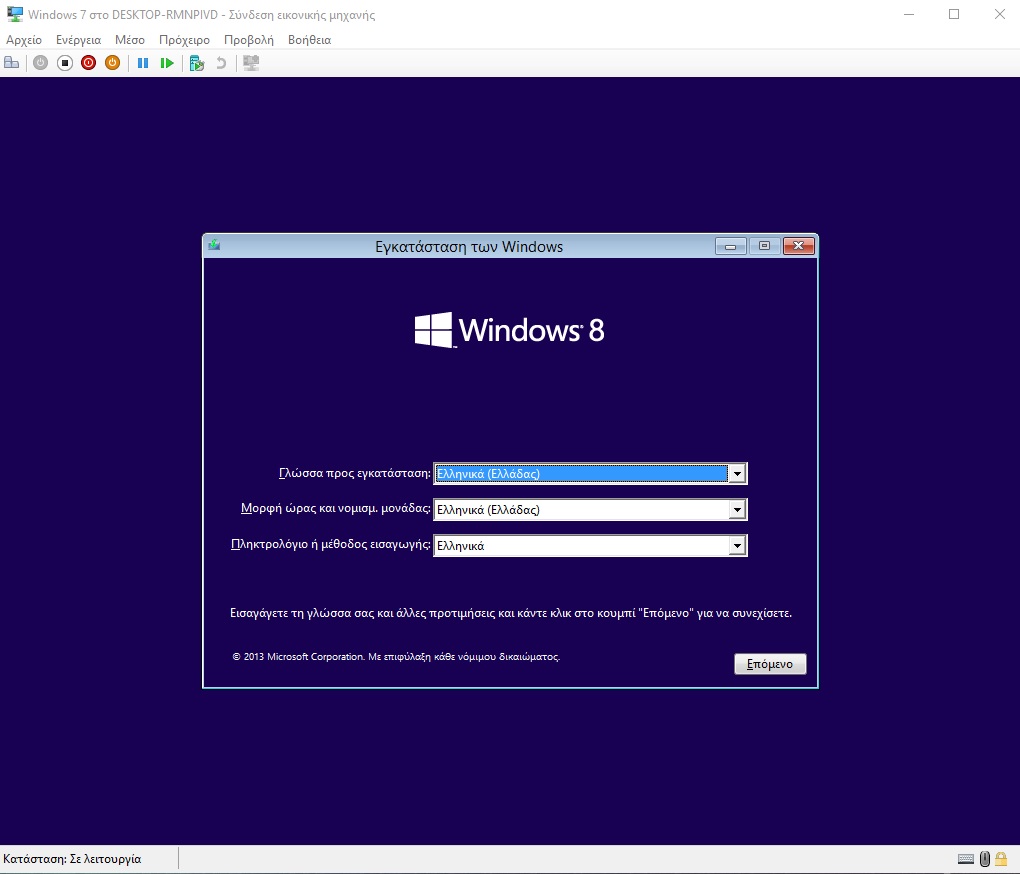1020x874 pixels.
Task: Click the gray Start power icon
Action: (x=40, y=63)
